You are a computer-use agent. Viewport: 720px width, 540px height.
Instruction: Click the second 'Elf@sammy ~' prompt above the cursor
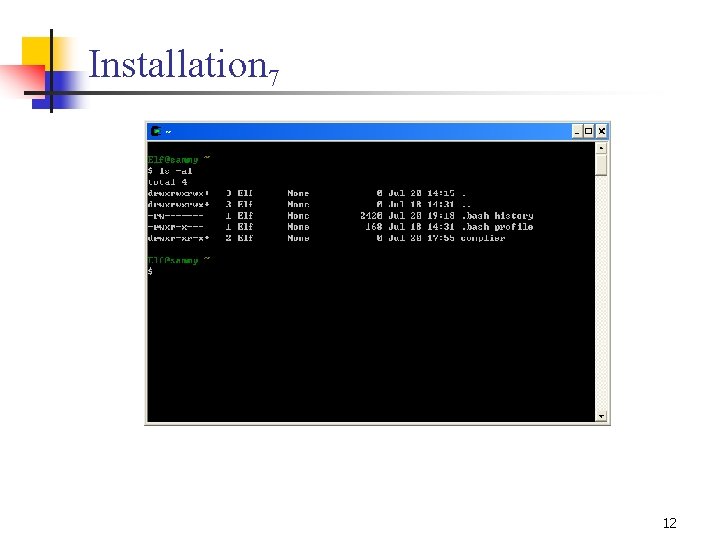tap(179, 260)
